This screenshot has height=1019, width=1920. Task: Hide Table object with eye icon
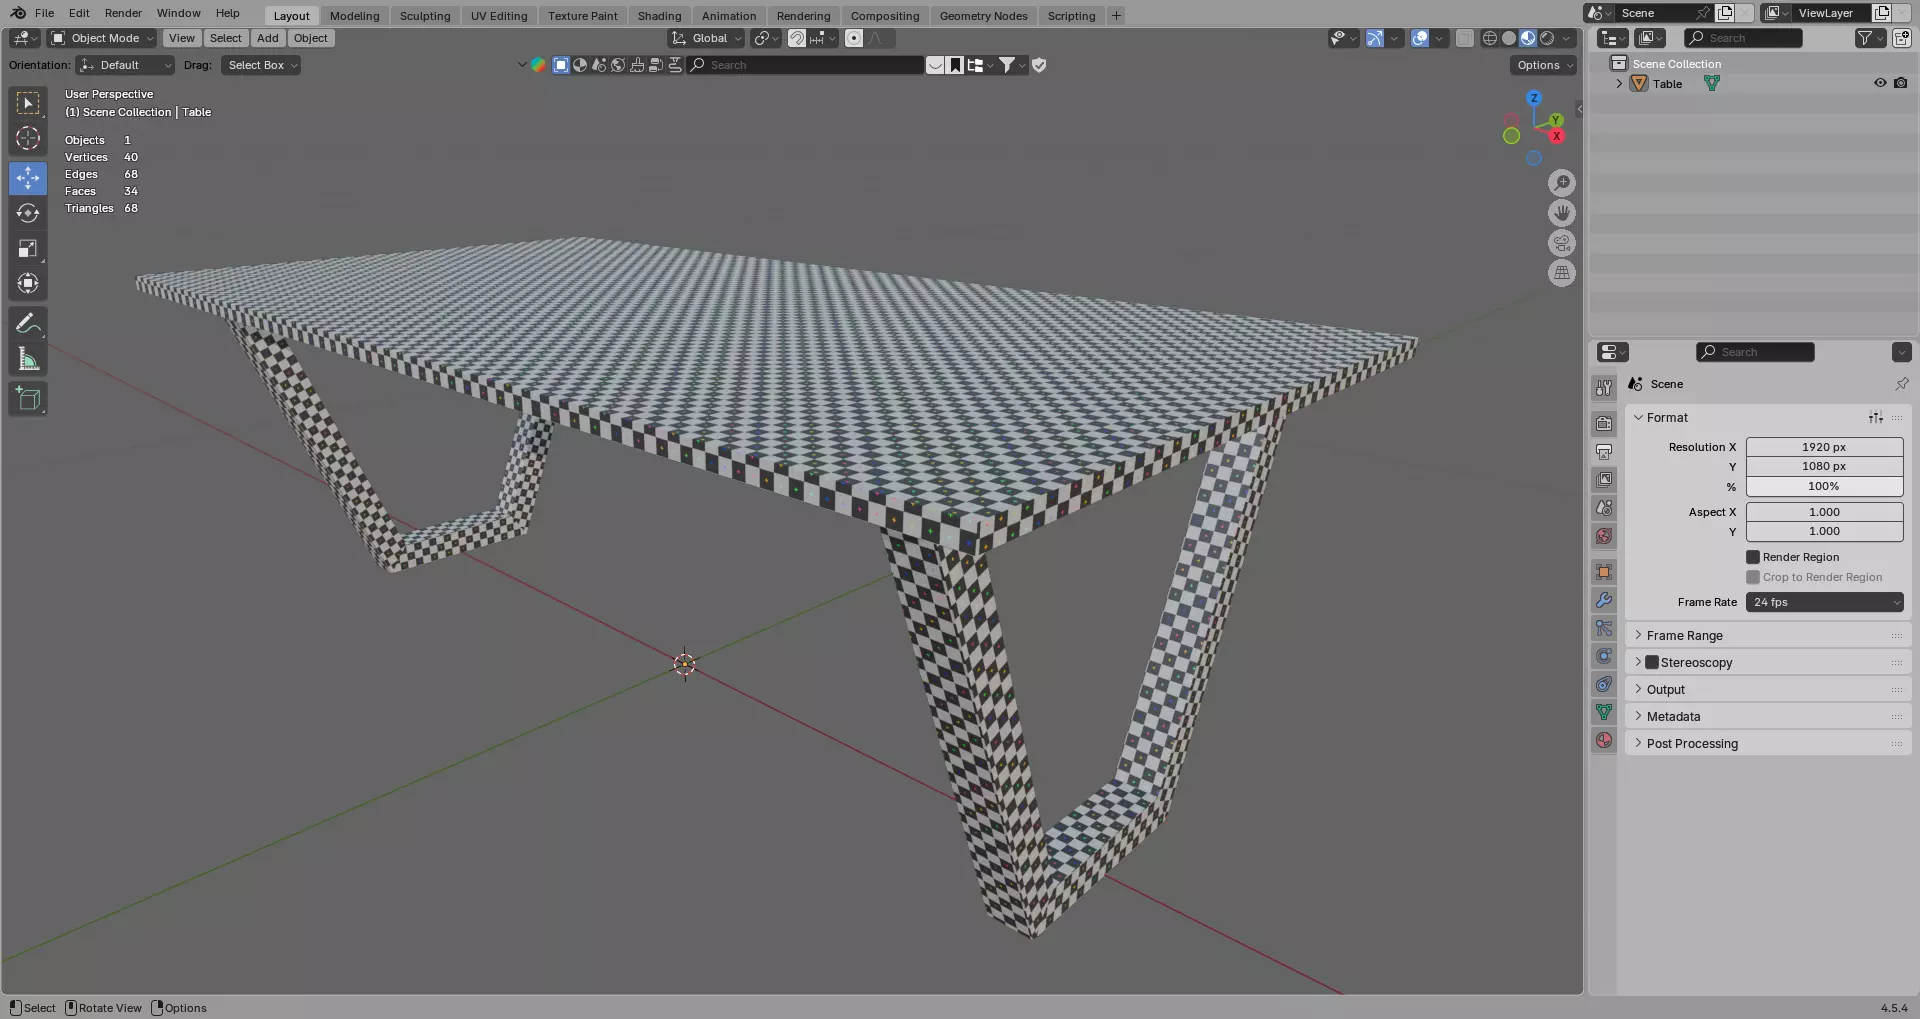[x=1880, y=83]
